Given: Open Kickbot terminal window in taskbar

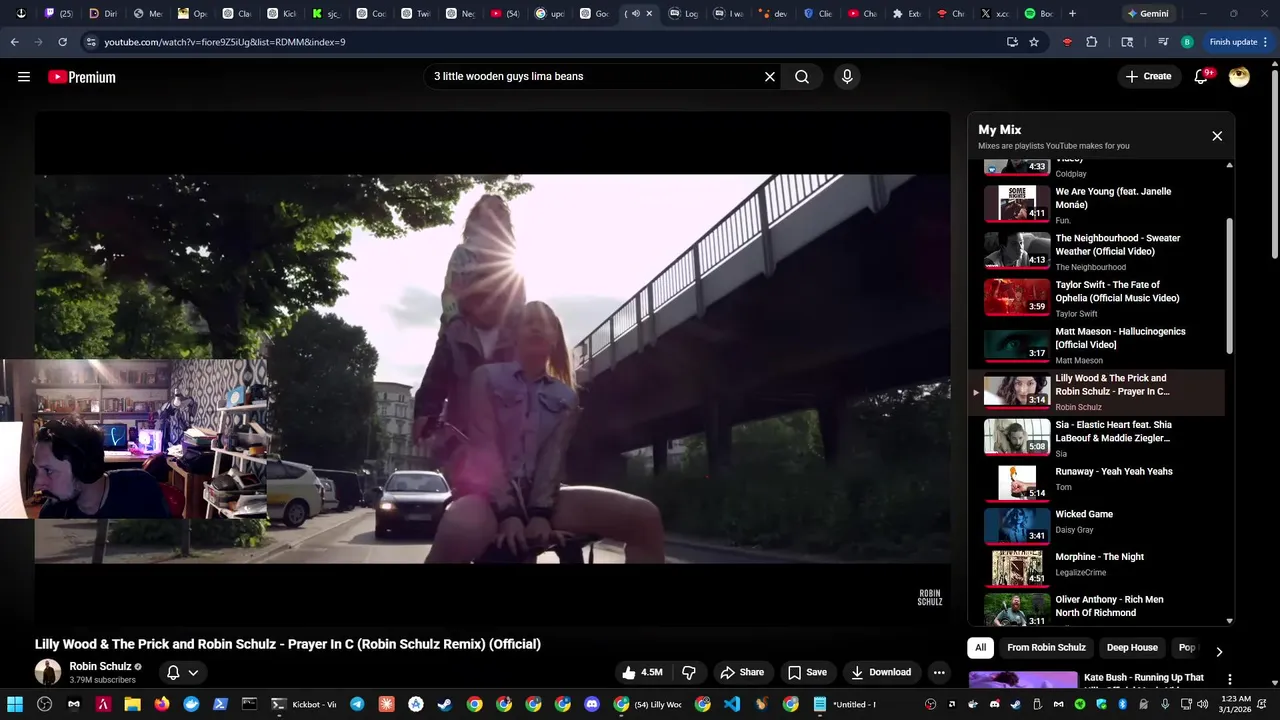Looking at the screenshot, I should pyautogui.click(x=303, y=704).
